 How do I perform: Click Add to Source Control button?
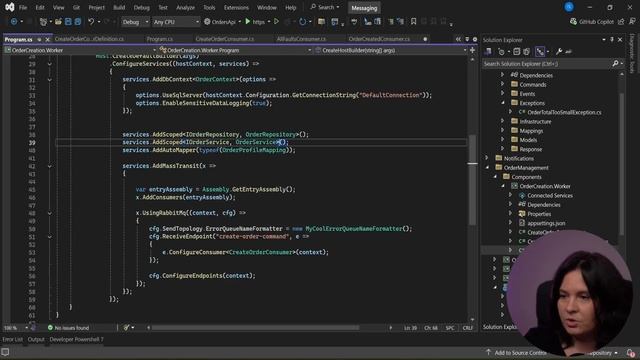click(516, 353)
